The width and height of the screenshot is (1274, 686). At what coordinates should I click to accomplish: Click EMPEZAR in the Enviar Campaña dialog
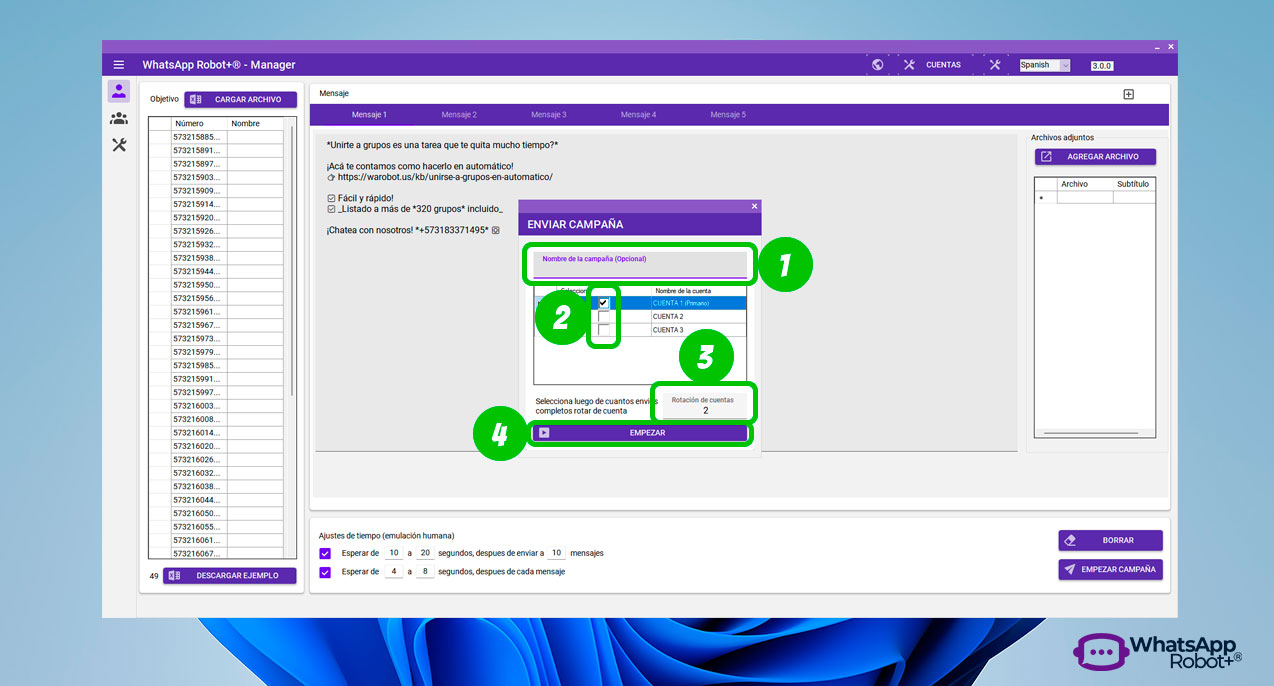640,433
